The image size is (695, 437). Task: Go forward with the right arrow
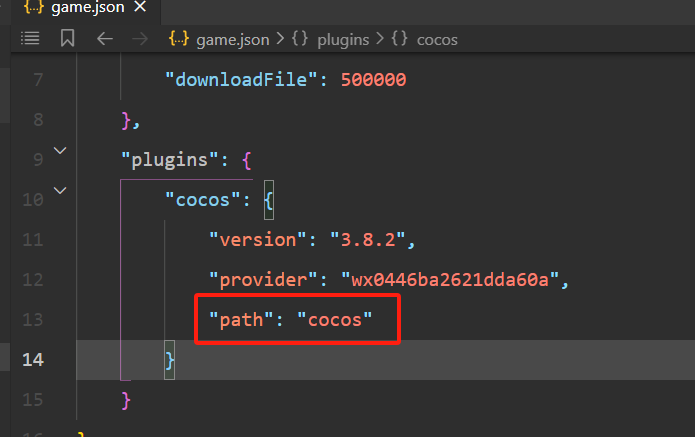[140, 39]
